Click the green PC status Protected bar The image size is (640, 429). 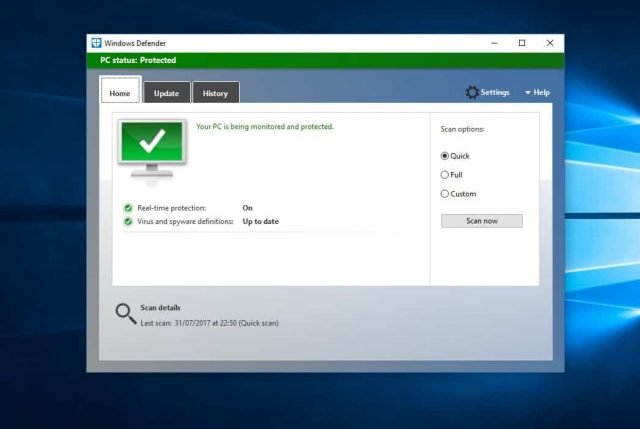click(x=320, y=60)
